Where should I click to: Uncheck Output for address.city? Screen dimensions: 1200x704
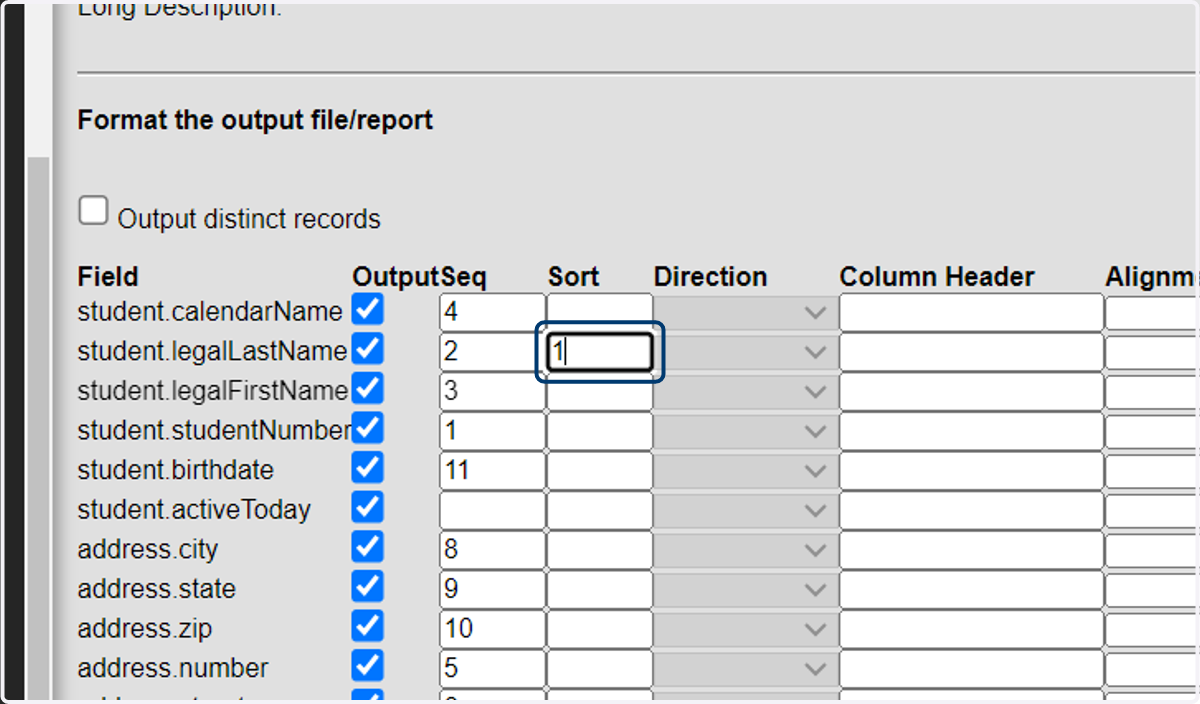coord(368,547)
